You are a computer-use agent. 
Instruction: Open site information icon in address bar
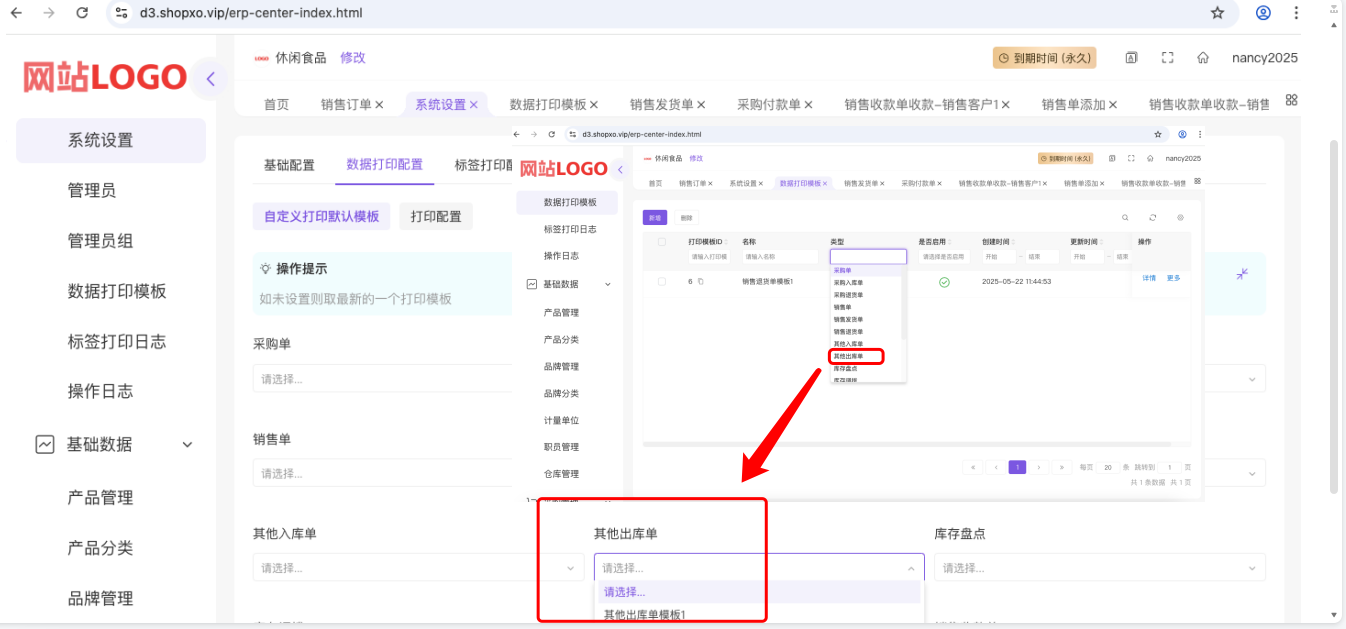click(121, 13)
